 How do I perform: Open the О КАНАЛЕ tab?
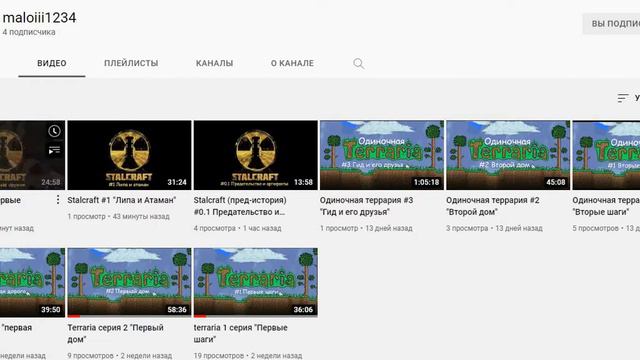click(292, 63)
